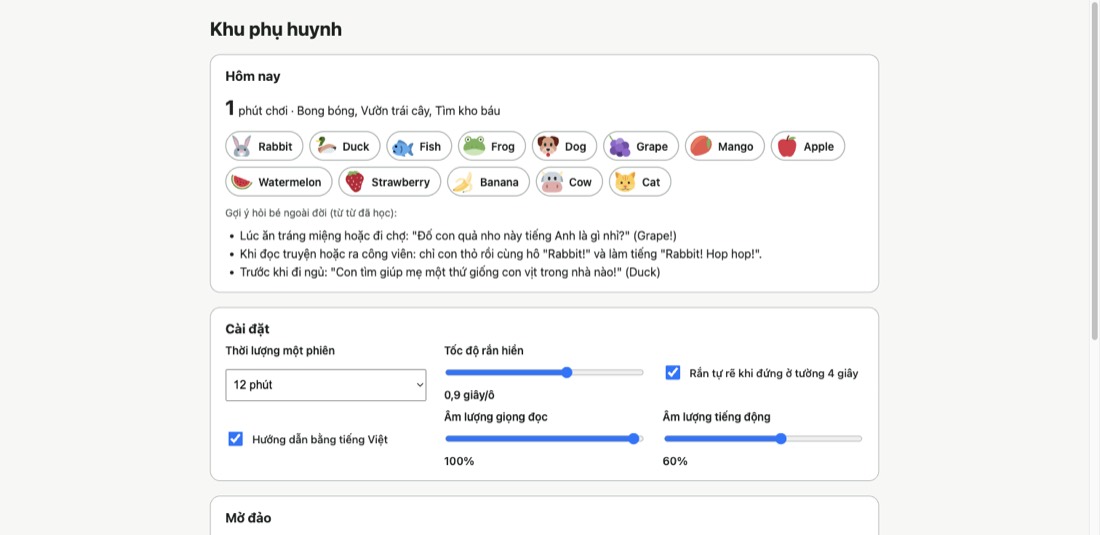This screenshot has height=535, width=1100.
Task: Click the "Dog" word label
Action: tap(575, 147)
